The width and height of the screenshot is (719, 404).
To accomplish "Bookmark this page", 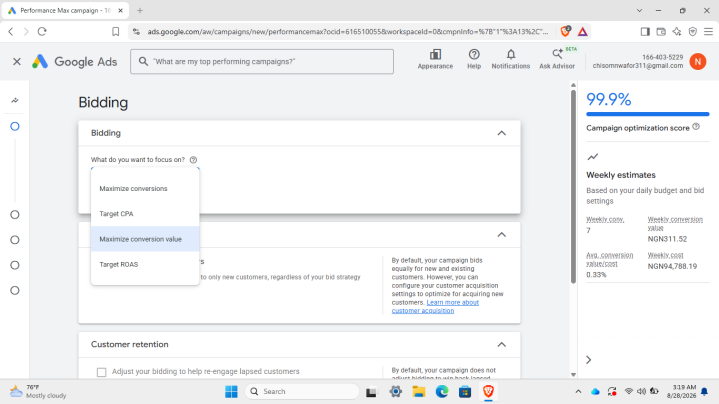I will (x=116, y=32).
